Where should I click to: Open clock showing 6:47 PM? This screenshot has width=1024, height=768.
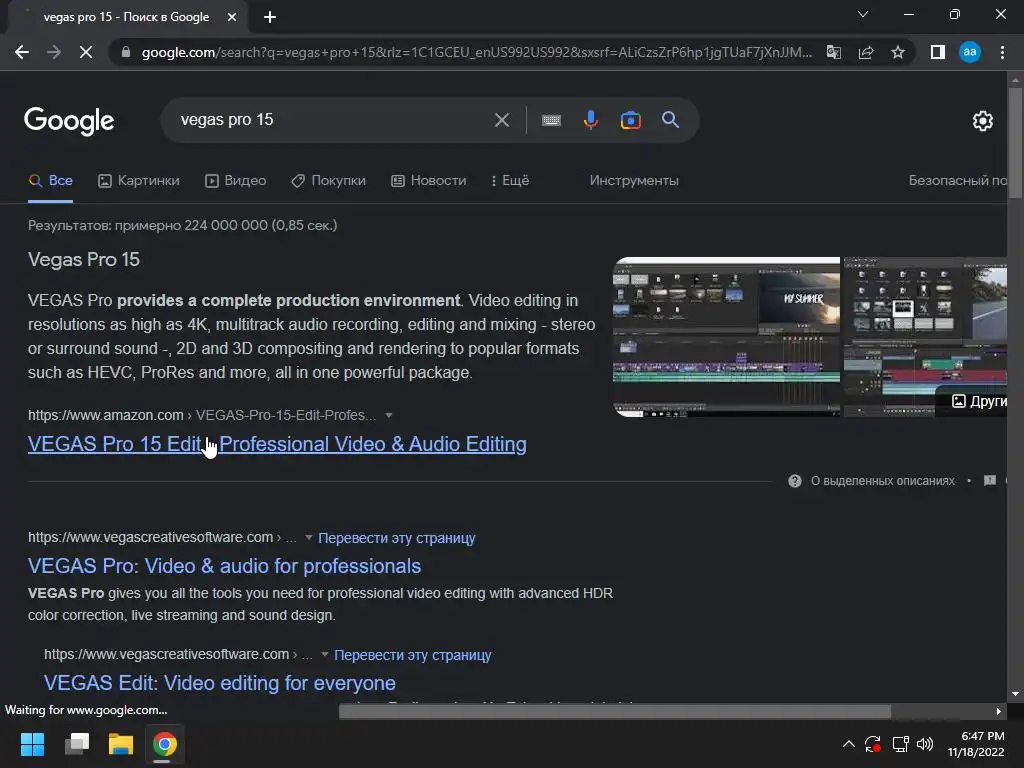tap(976, 744)
